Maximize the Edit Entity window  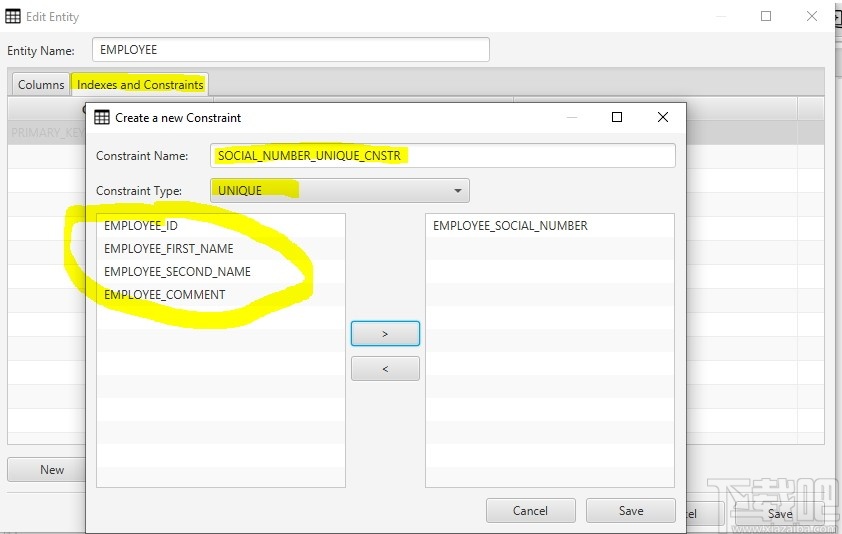[x=766, y=16]
